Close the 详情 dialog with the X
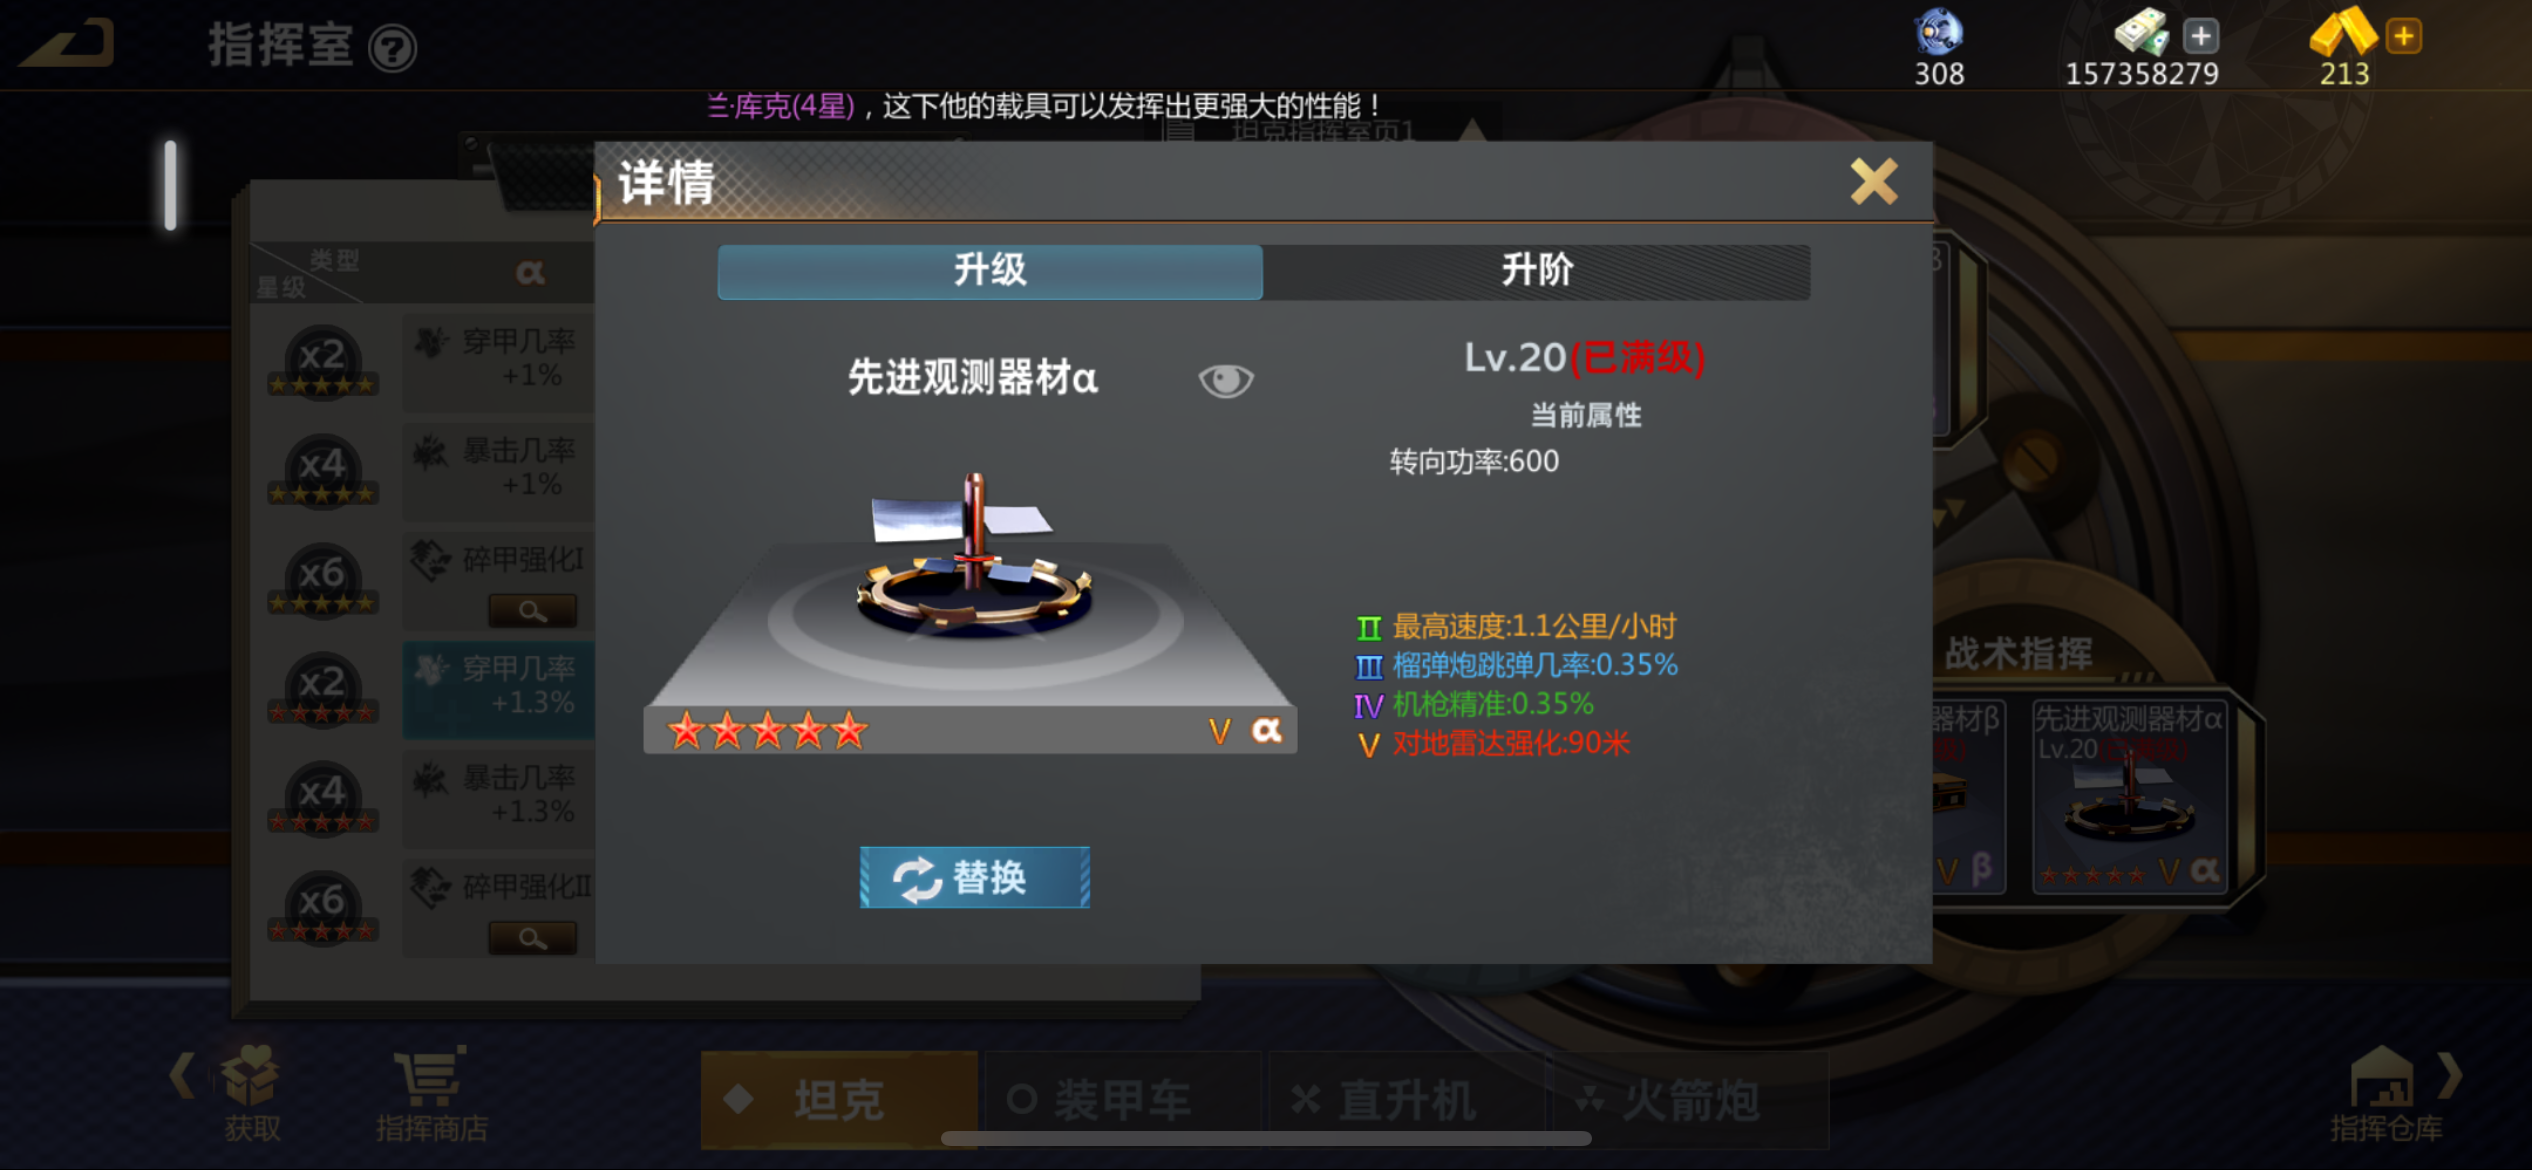Viewport: 2532px width, 1170px height. click(x=1873, y=182)
